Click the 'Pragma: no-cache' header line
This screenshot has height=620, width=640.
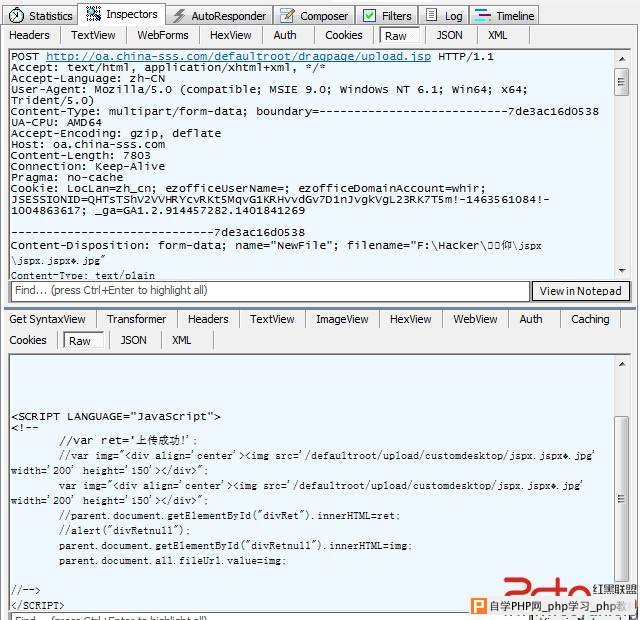(x=67, y=178)
